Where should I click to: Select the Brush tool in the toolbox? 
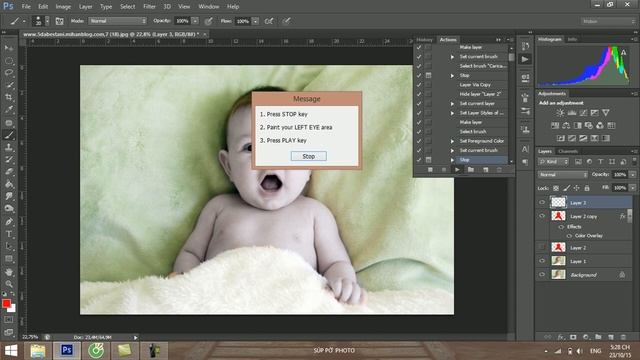[9, 135]
